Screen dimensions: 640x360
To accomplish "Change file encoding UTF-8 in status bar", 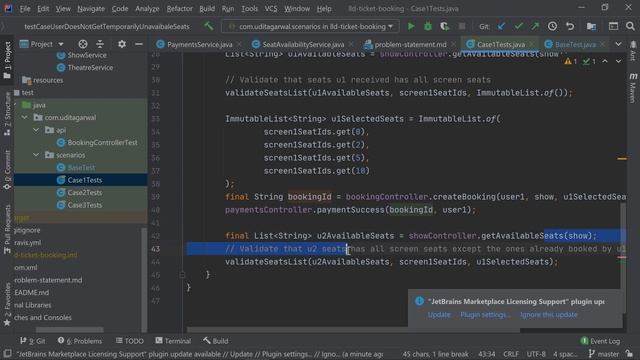I will coord(536,354).
